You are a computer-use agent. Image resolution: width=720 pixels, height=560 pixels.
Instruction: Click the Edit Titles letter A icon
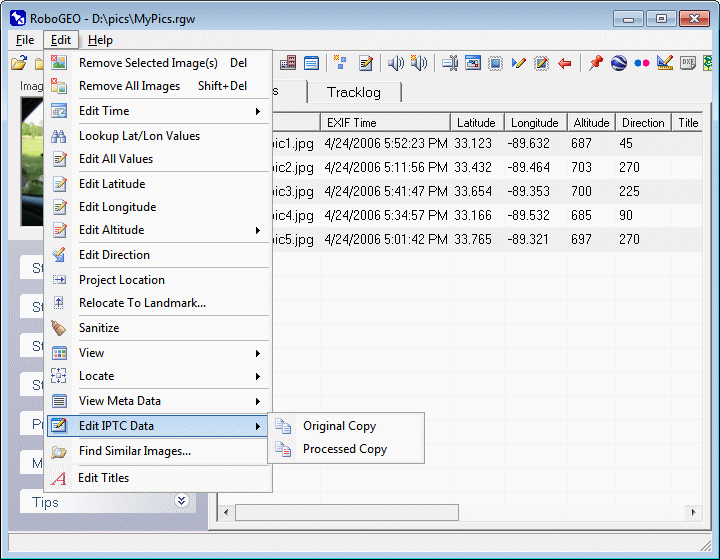(58, 478)
